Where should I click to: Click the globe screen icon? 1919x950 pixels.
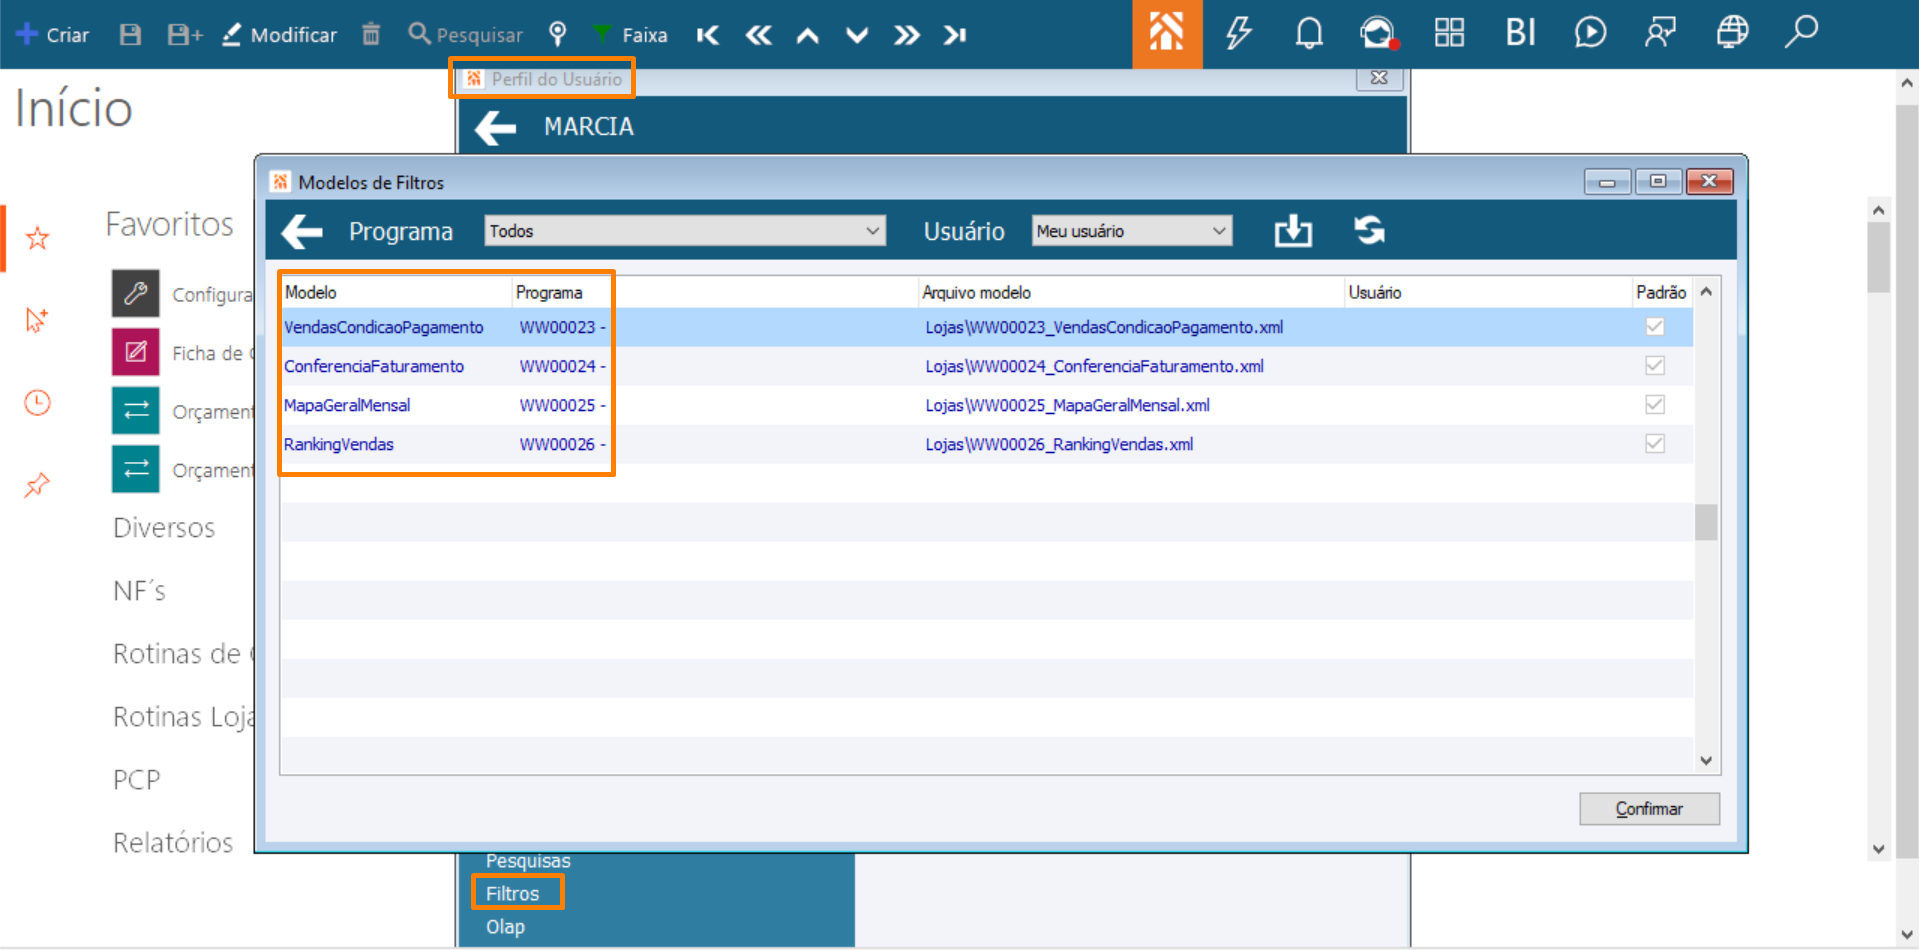[1732, 33]
